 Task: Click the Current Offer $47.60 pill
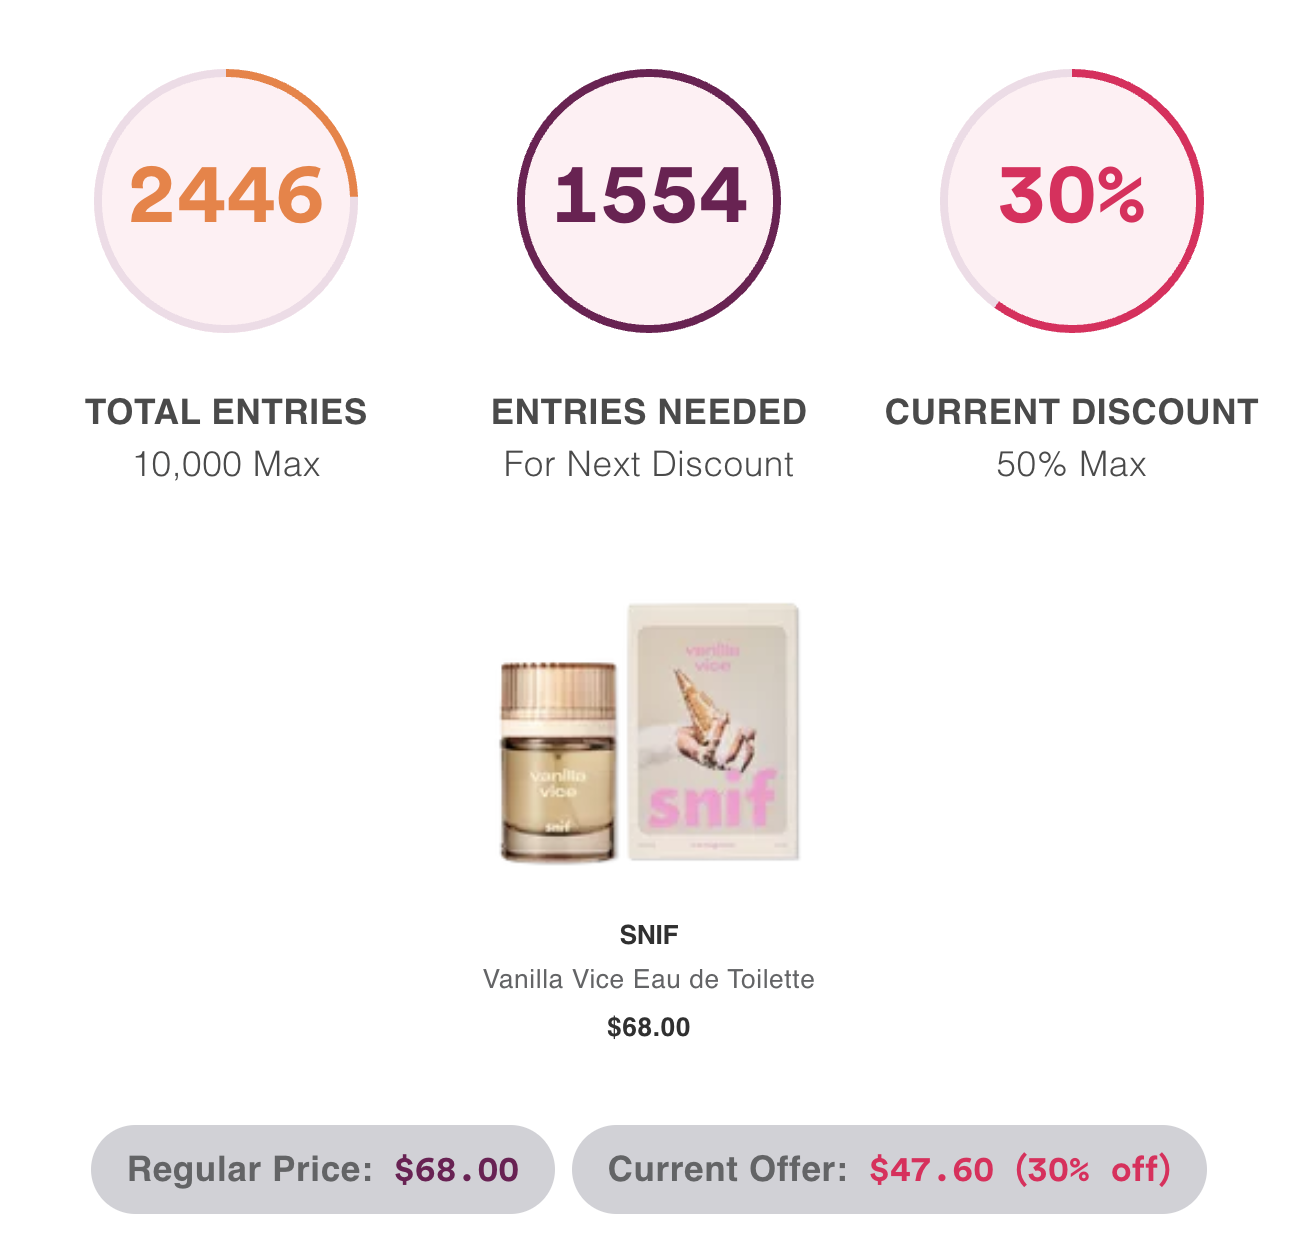[889, 1169]
